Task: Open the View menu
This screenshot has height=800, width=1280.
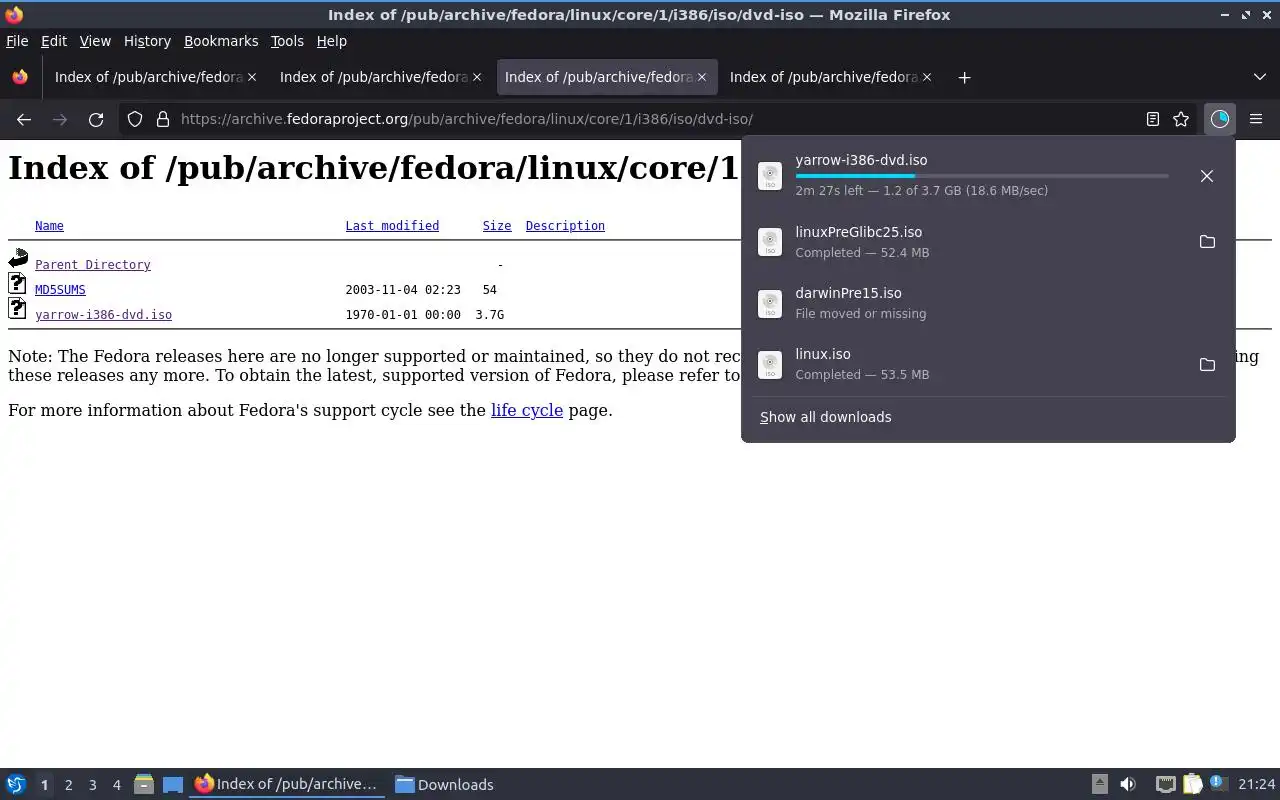Action: 95,41
